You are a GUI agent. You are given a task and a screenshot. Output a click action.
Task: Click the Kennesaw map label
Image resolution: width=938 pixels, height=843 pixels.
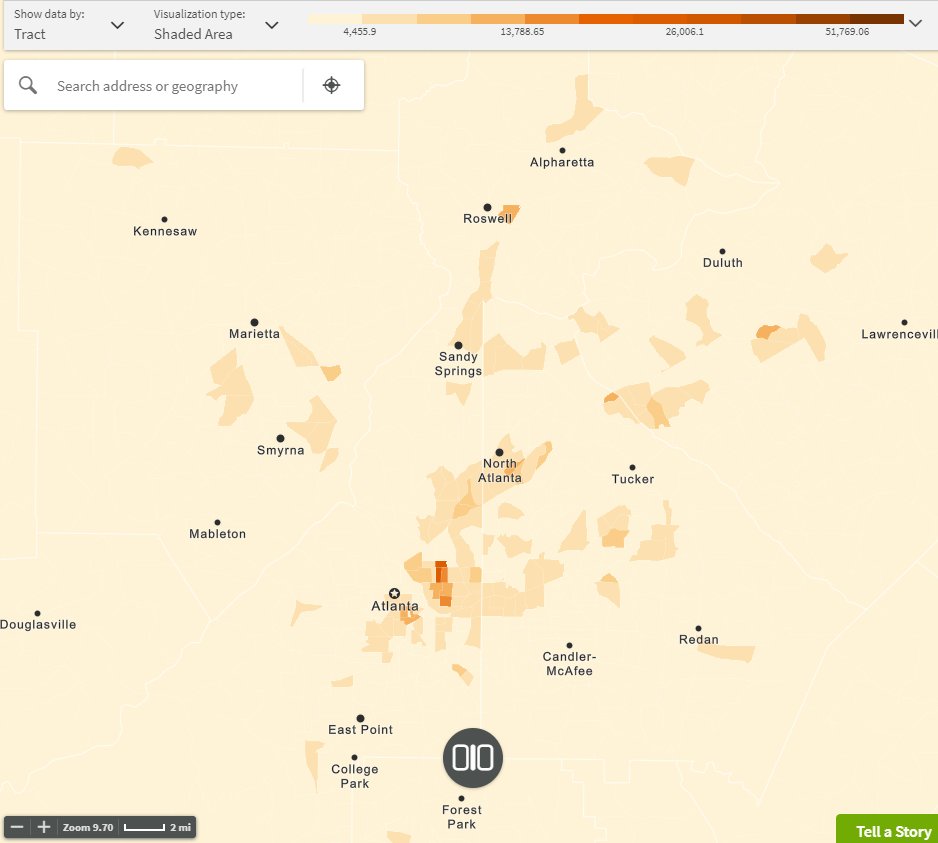click(165, 231)
